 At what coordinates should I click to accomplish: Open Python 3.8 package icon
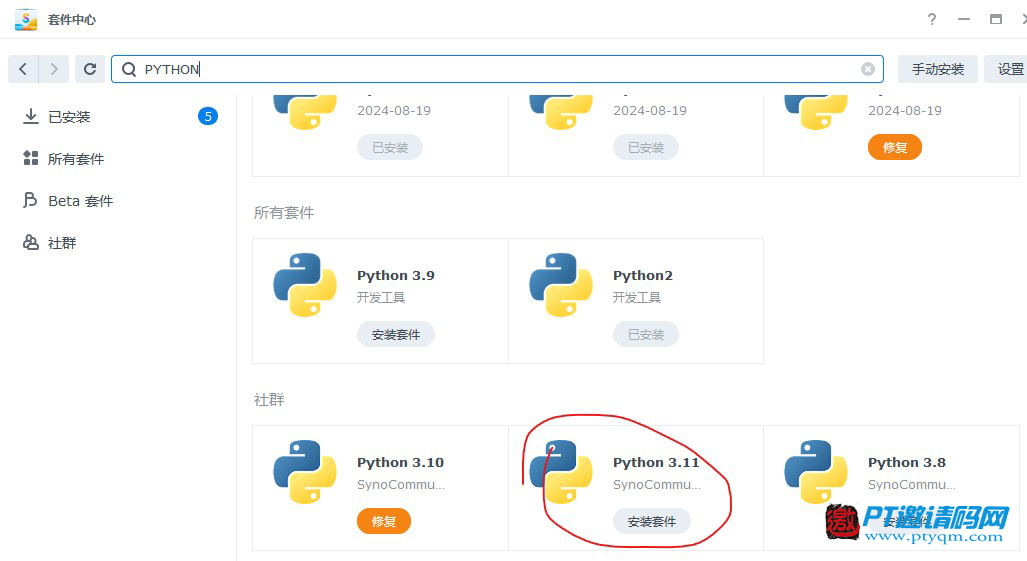[x=816, y=472]
